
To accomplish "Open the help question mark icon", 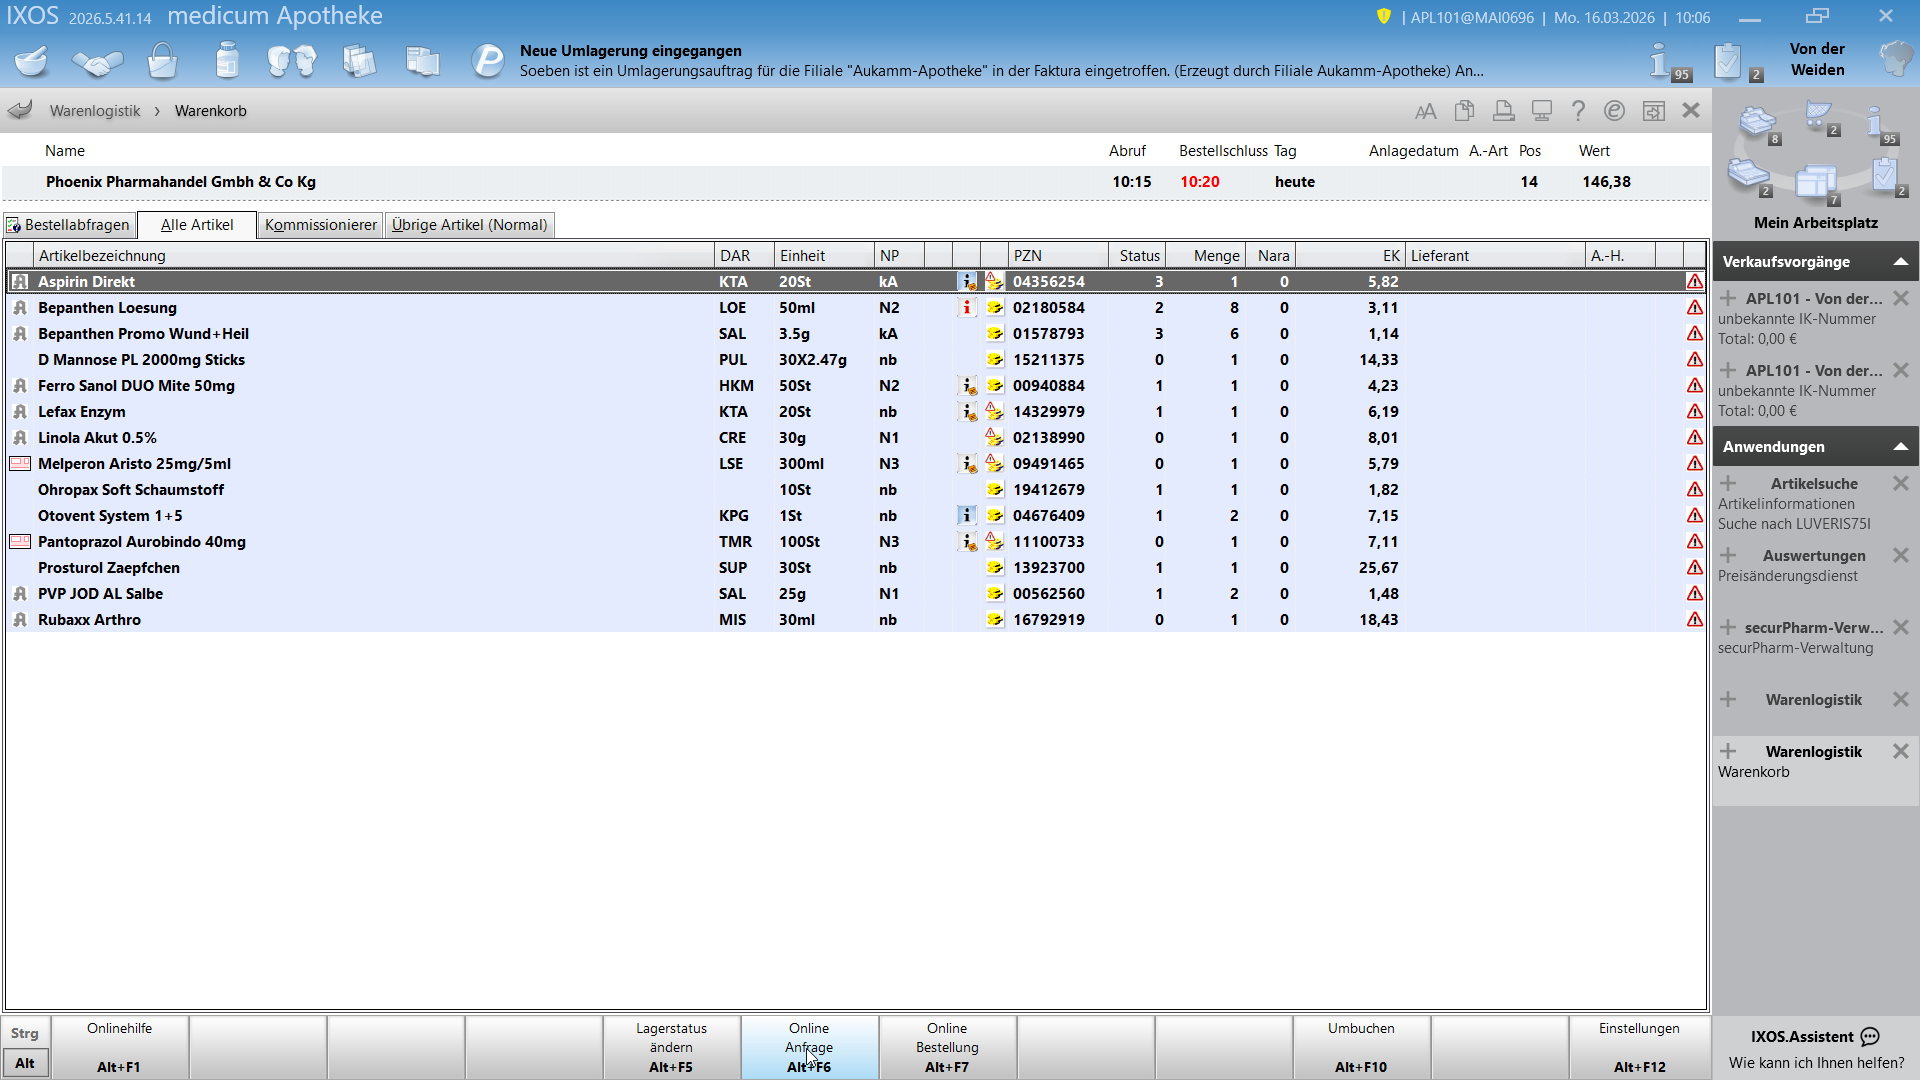I will tap(1578, 111).
